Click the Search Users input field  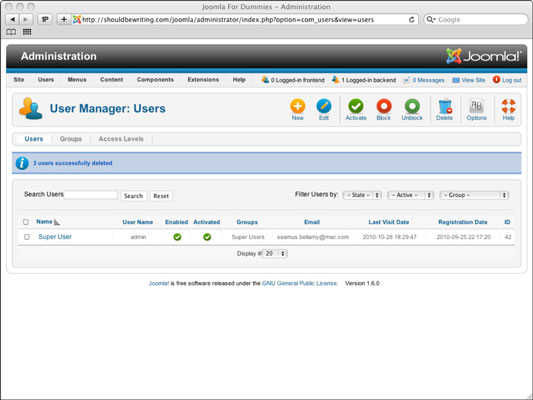(x=91, y=195)
